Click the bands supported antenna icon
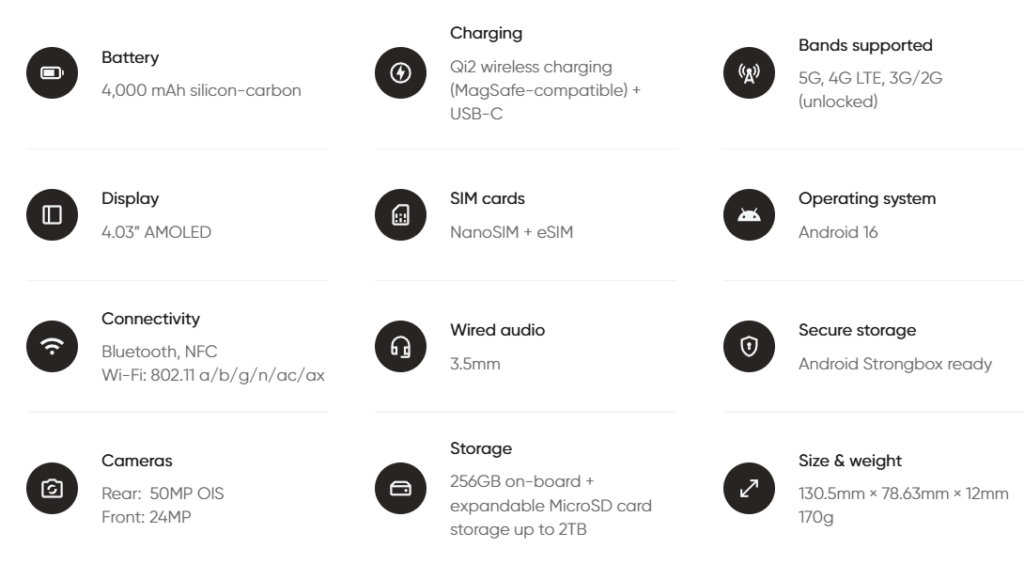Image resolution: width=1024 pixels, height=564 pixels. [x=748, y=73]
